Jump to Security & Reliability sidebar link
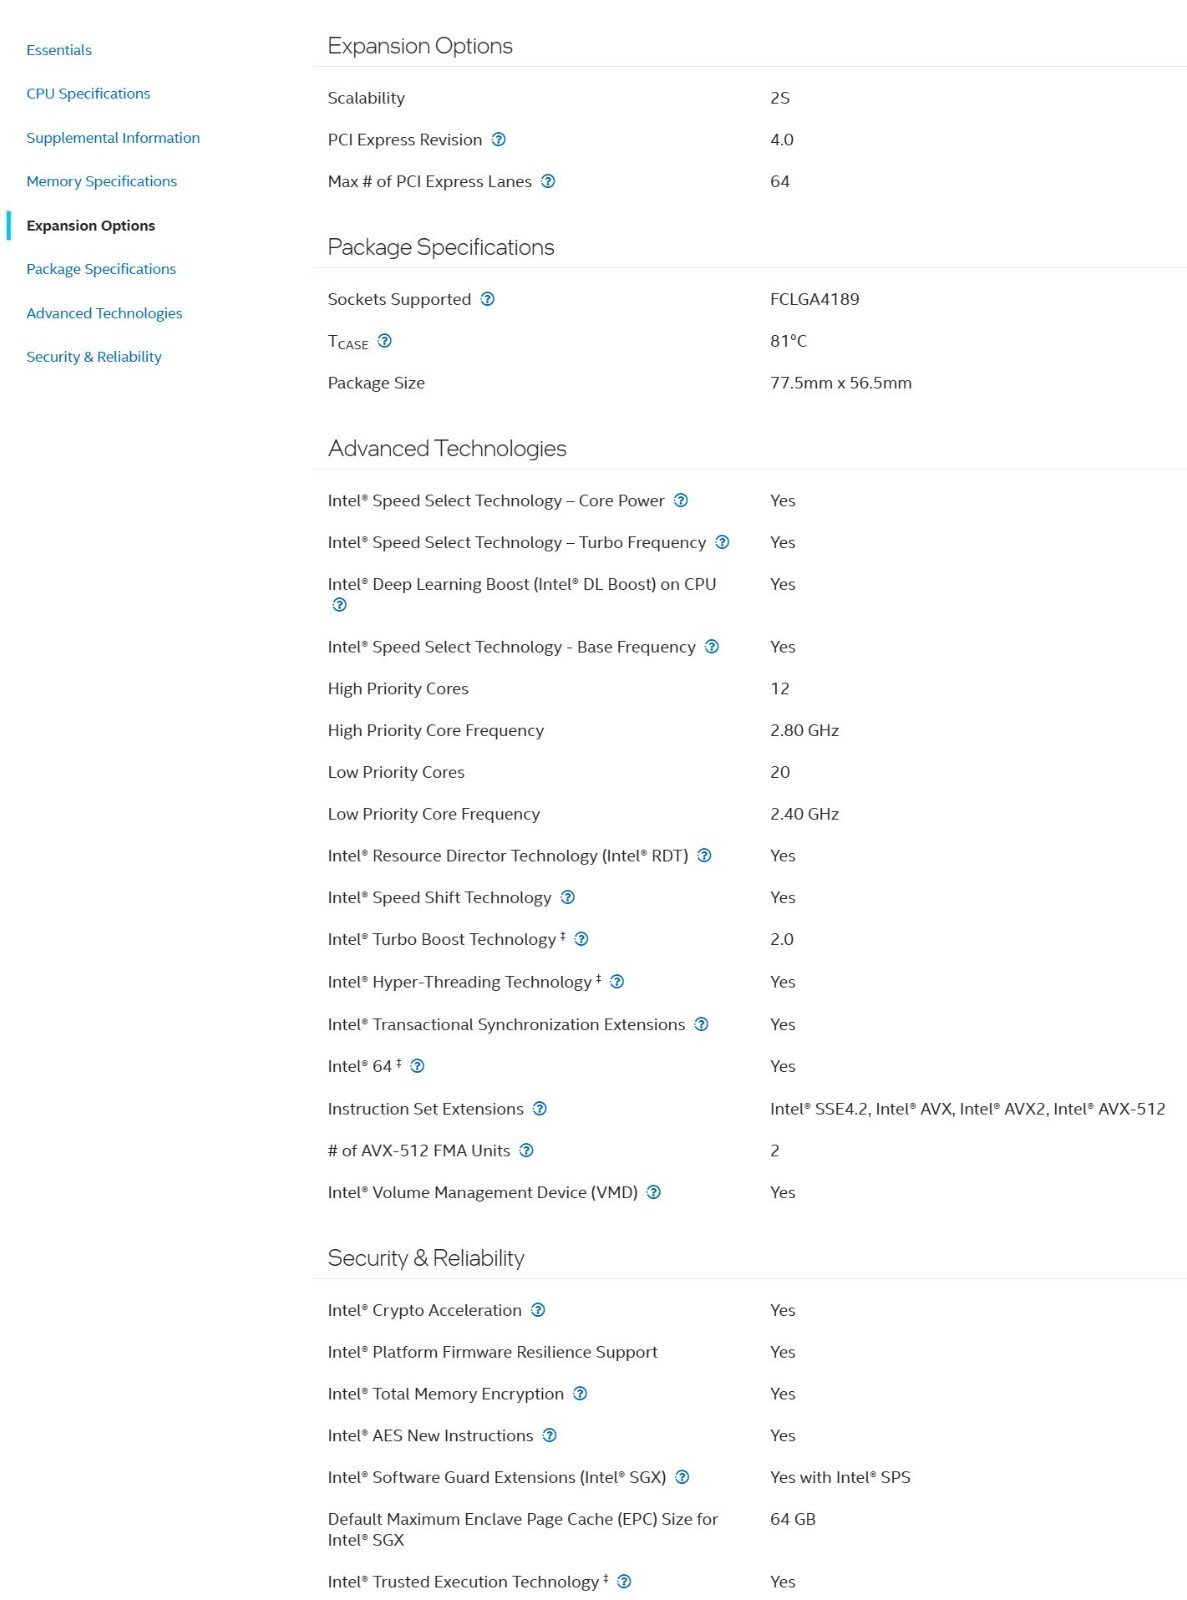 [94, 357]
